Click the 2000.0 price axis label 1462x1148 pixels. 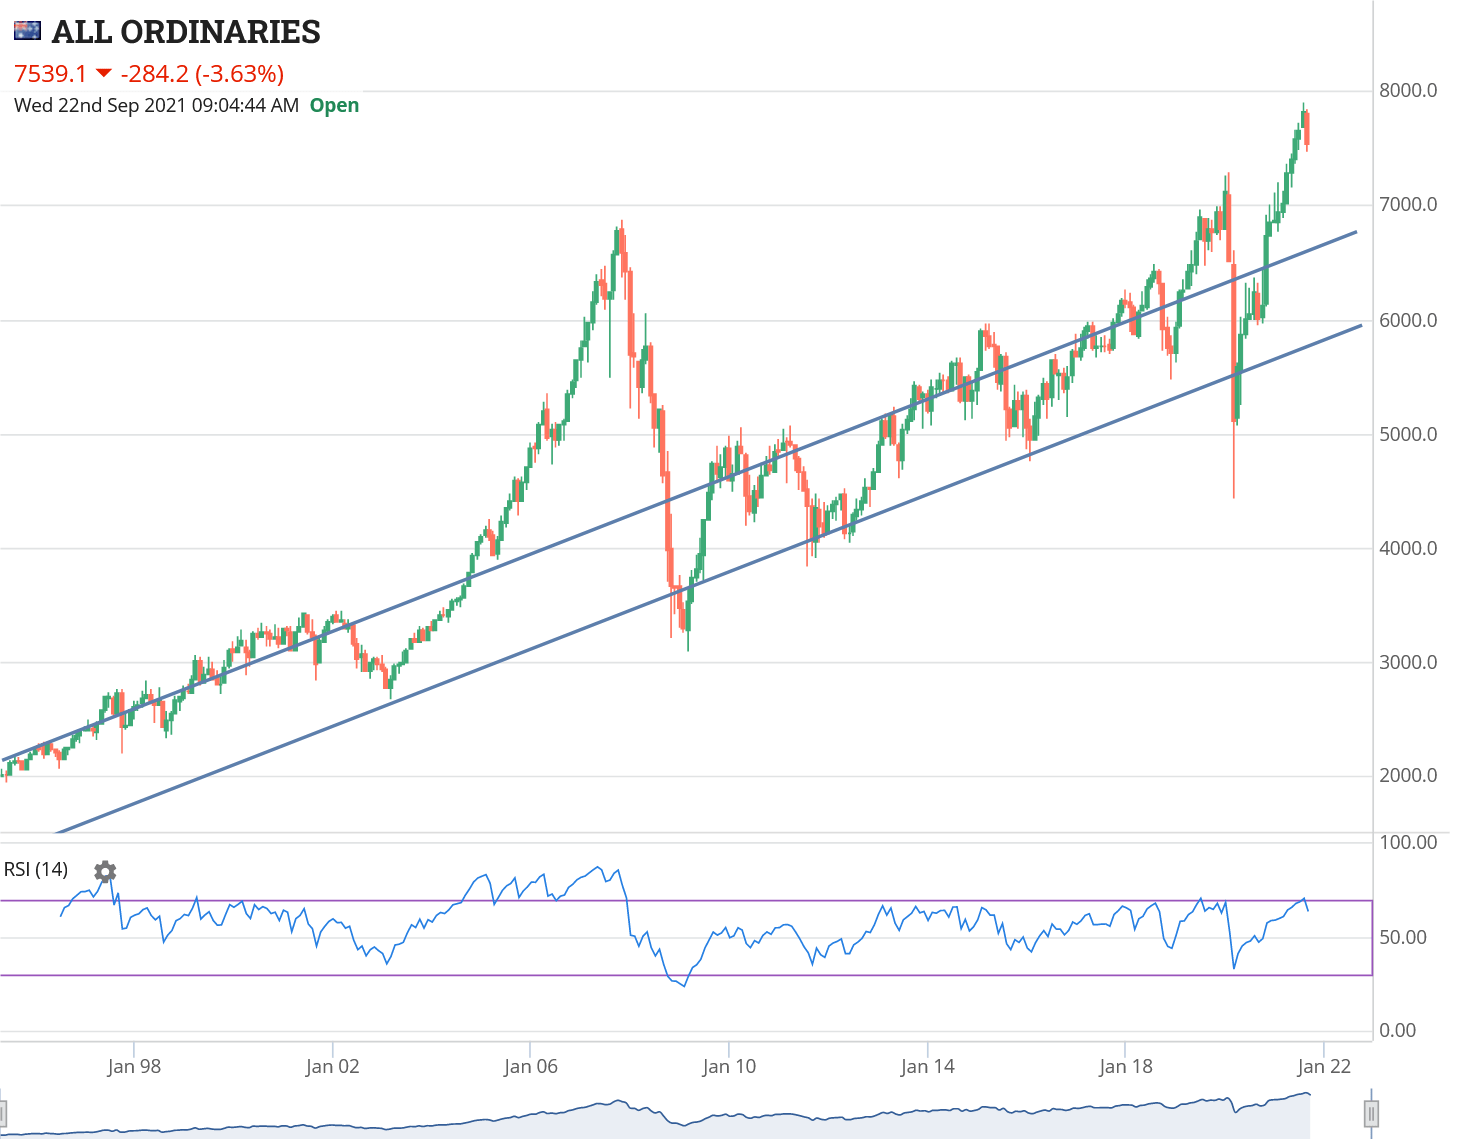(x=1408, y=776)
